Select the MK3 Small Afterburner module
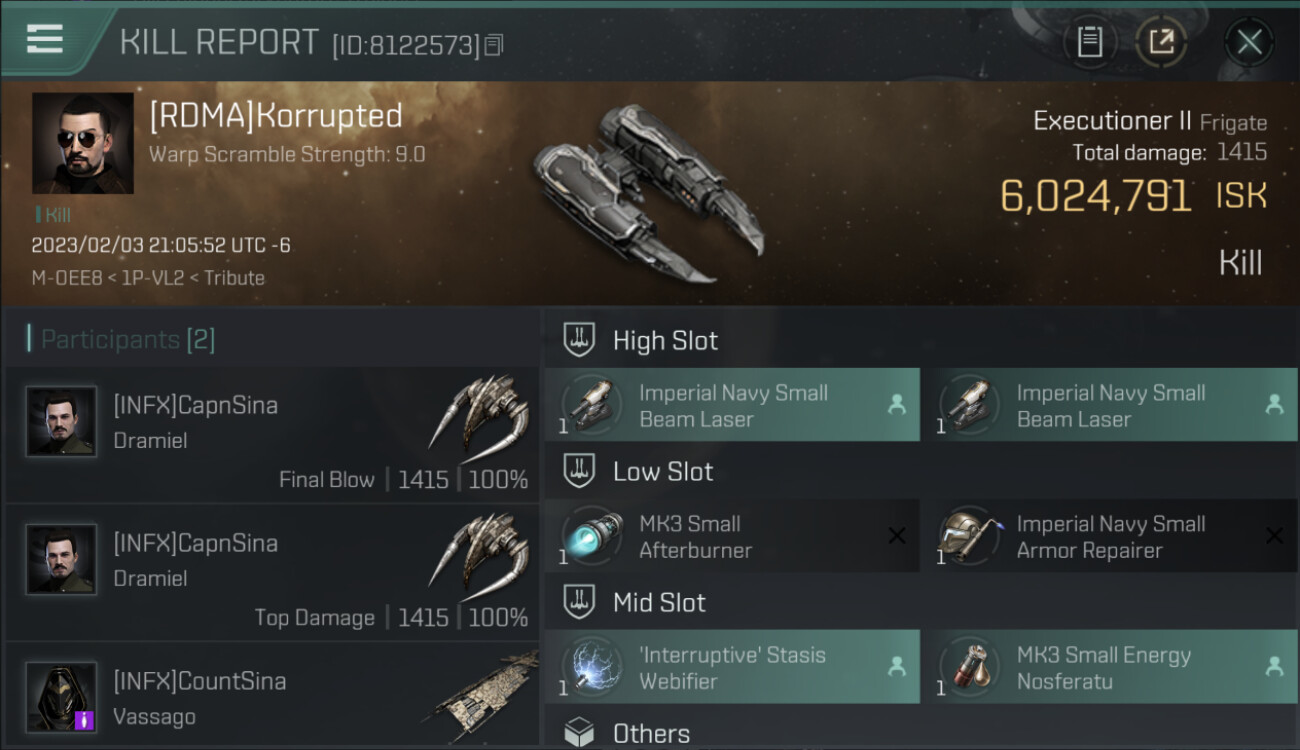Viewport: 1300px width, 750px height. 731,537
